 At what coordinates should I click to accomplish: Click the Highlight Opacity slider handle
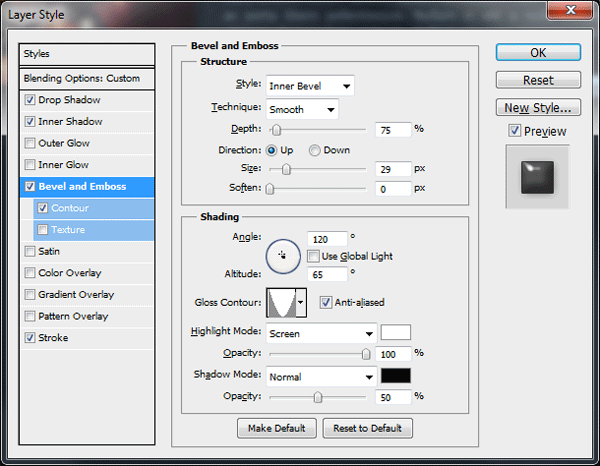pos(366,354)
